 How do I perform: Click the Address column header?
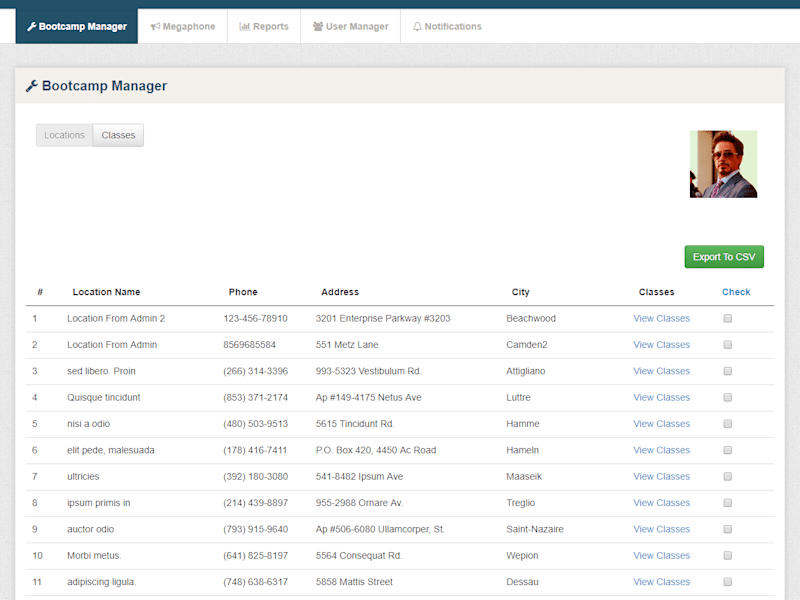pyautogui.click(x=340, y=292)
